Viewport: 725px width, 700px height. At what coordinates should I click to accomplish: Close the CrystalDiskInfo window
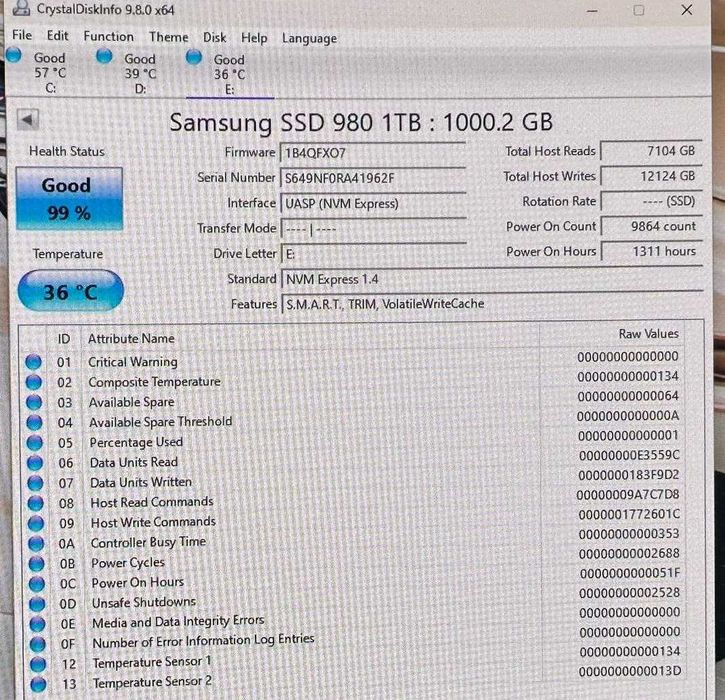click(687, 10)
